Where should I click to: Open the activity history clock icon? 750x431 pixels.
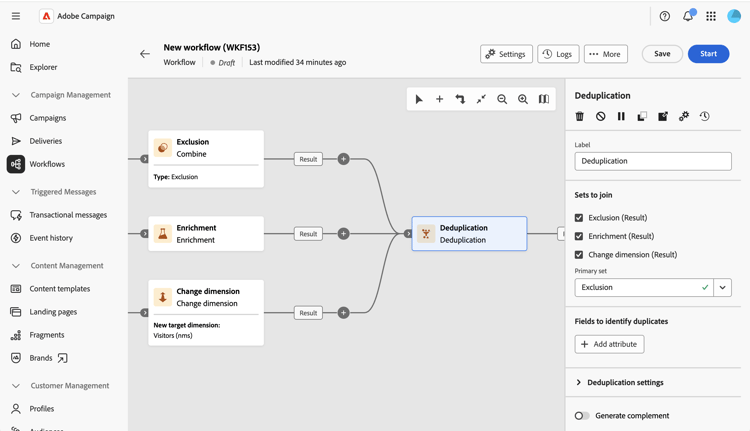[x=705, y=116]
